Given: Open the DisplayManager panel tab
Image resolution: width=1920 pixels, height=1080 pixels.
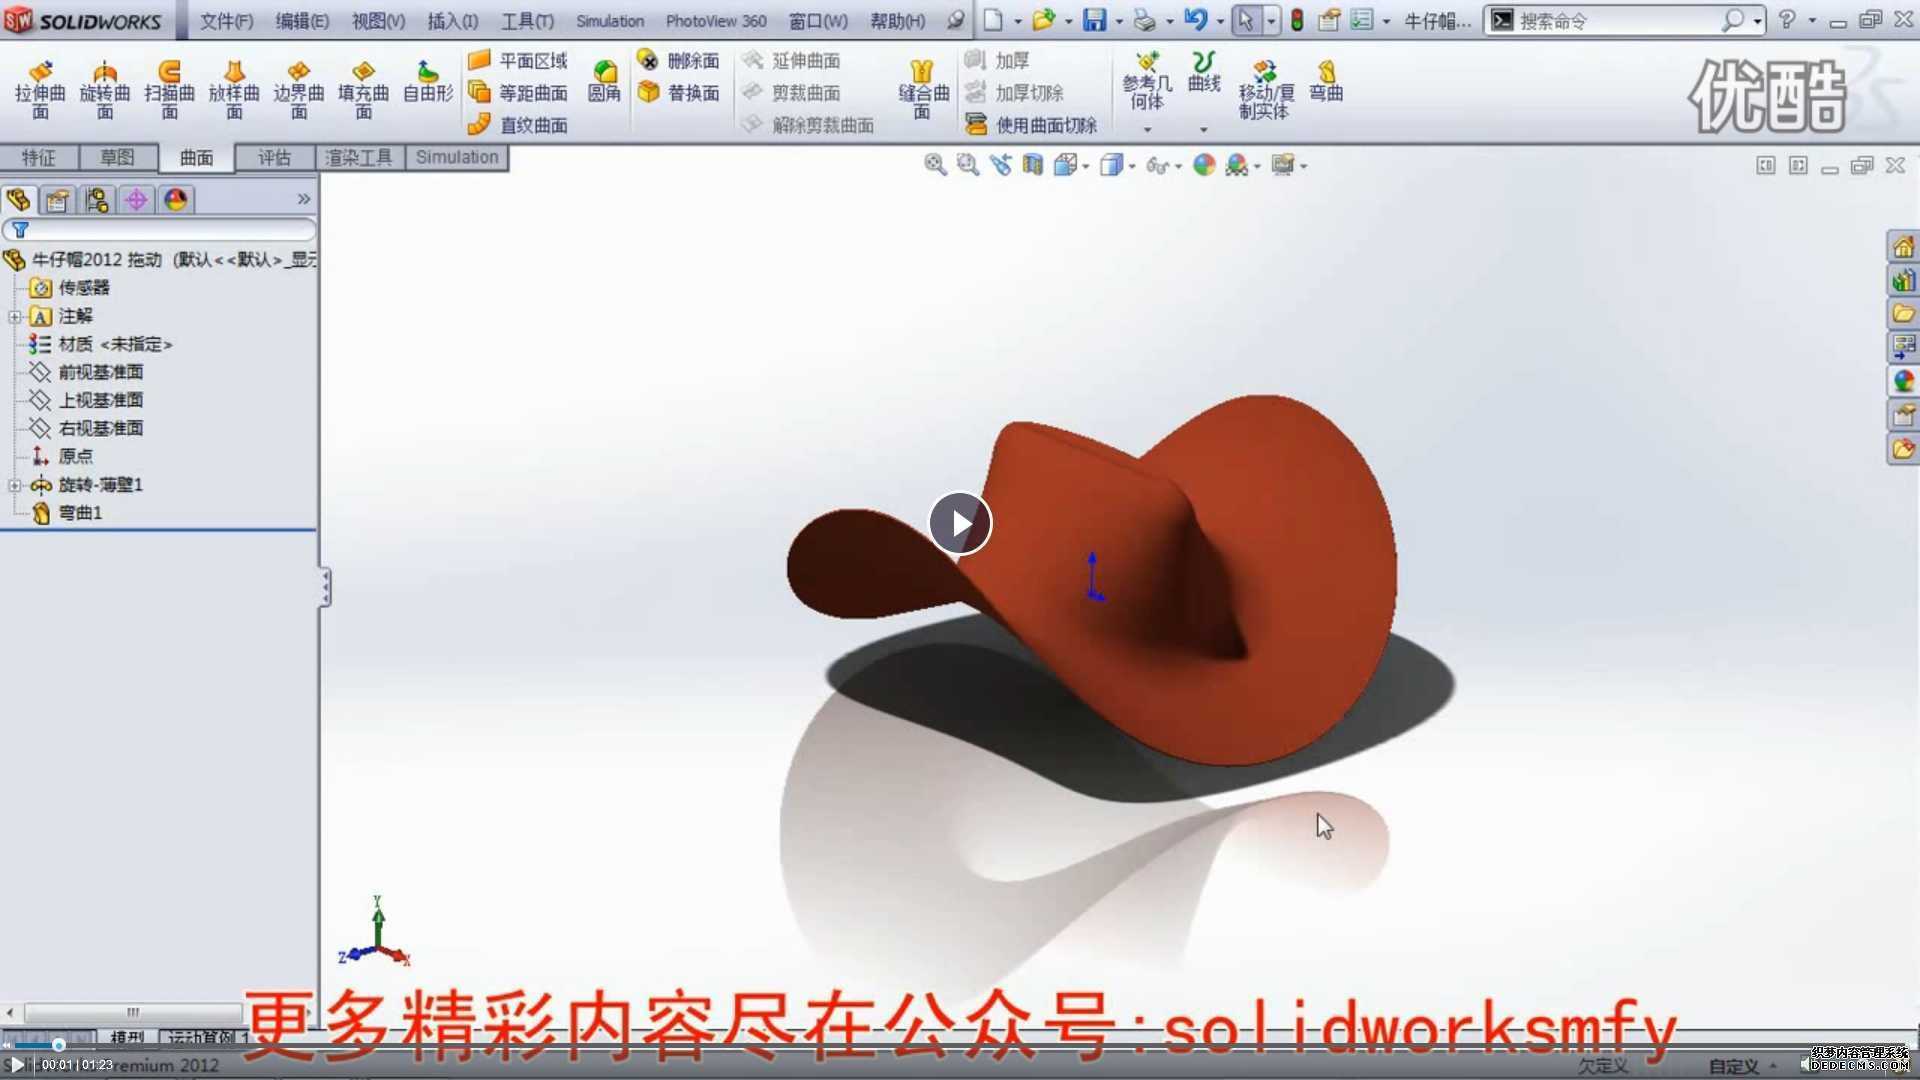Looking at the screenshot, I should pyautogui.click(x=176, y=200).
